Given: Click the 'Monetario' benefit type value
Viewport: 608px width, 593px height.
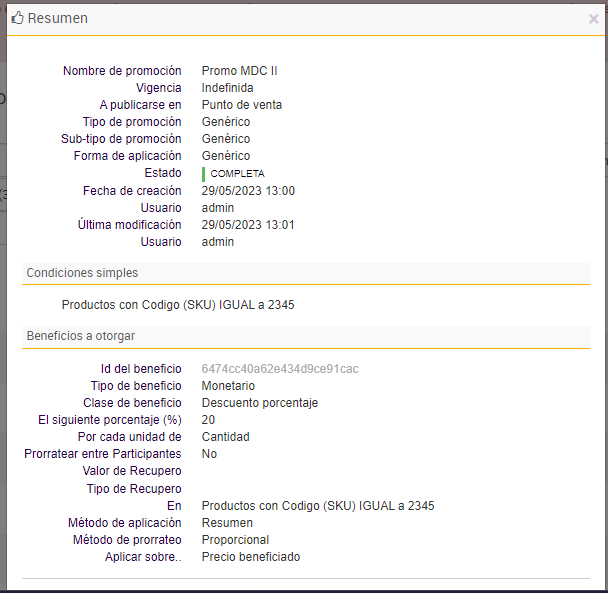Looking at the screenshot, I should pos(228,386).
